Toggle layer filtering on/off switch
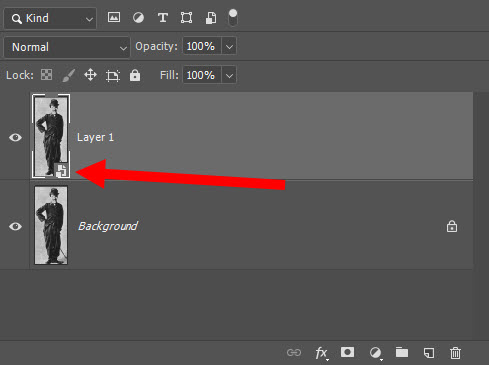489x365 pixels. click(x=233, y=18)
